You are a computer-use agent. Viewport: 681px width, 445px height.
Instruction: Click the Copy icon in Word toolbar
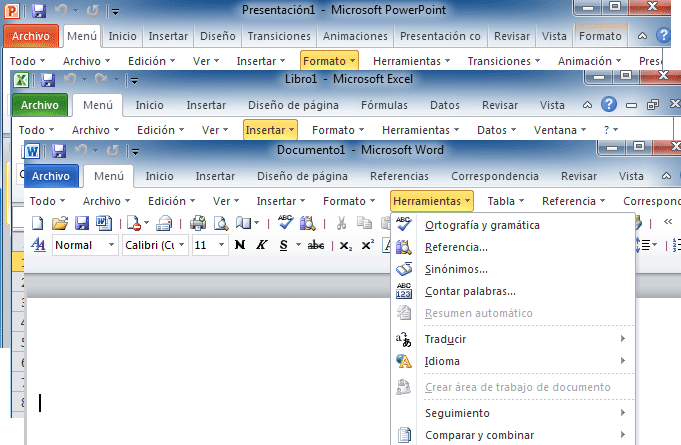tap(364, 223)
